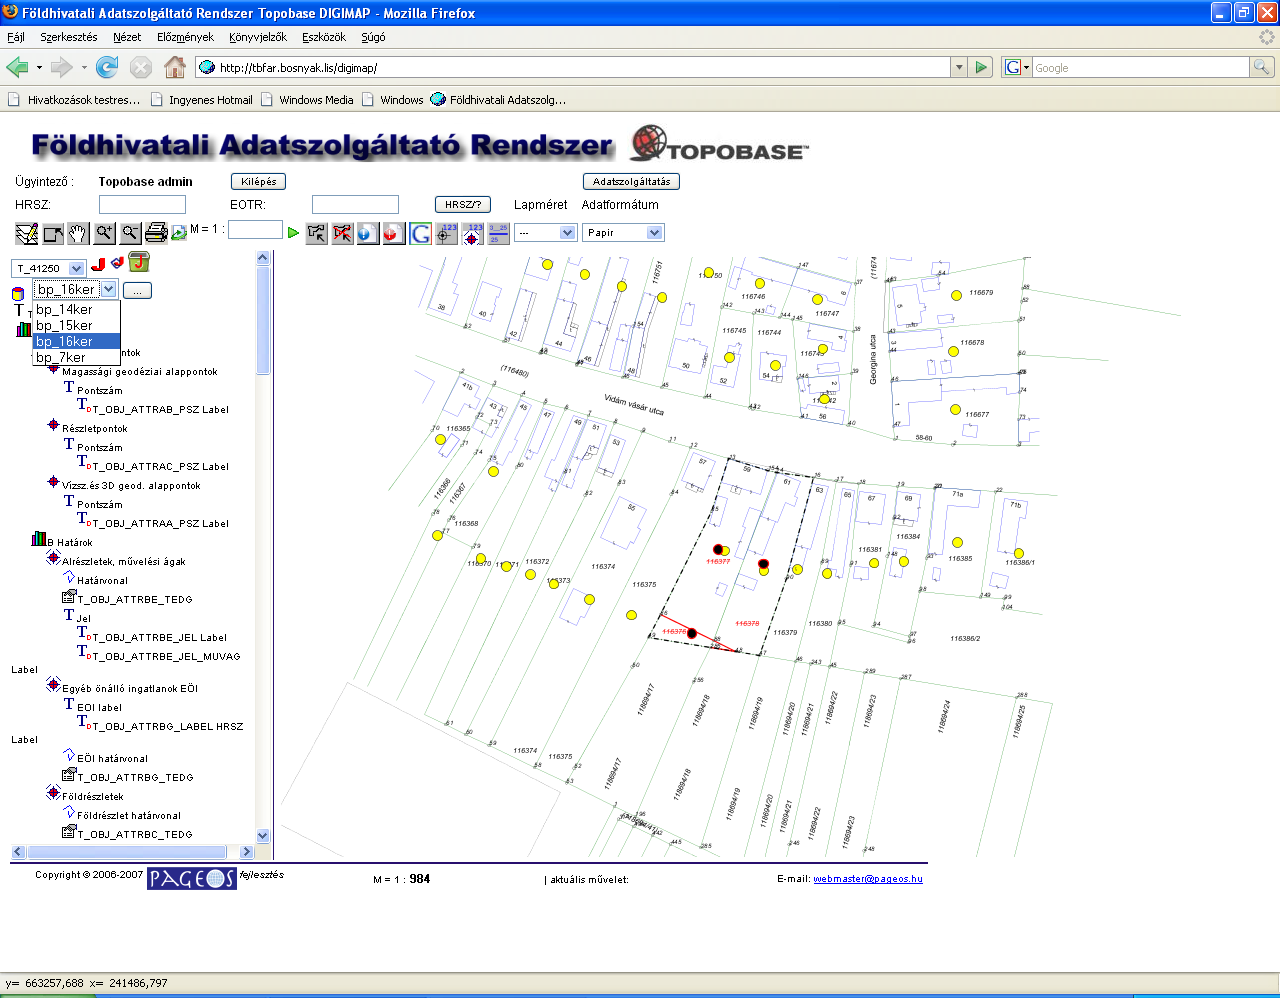The height and width of the screenshot is (998, 1280).
Task: Click parcel label 116378 on map
Action: [x=747, y=623]
